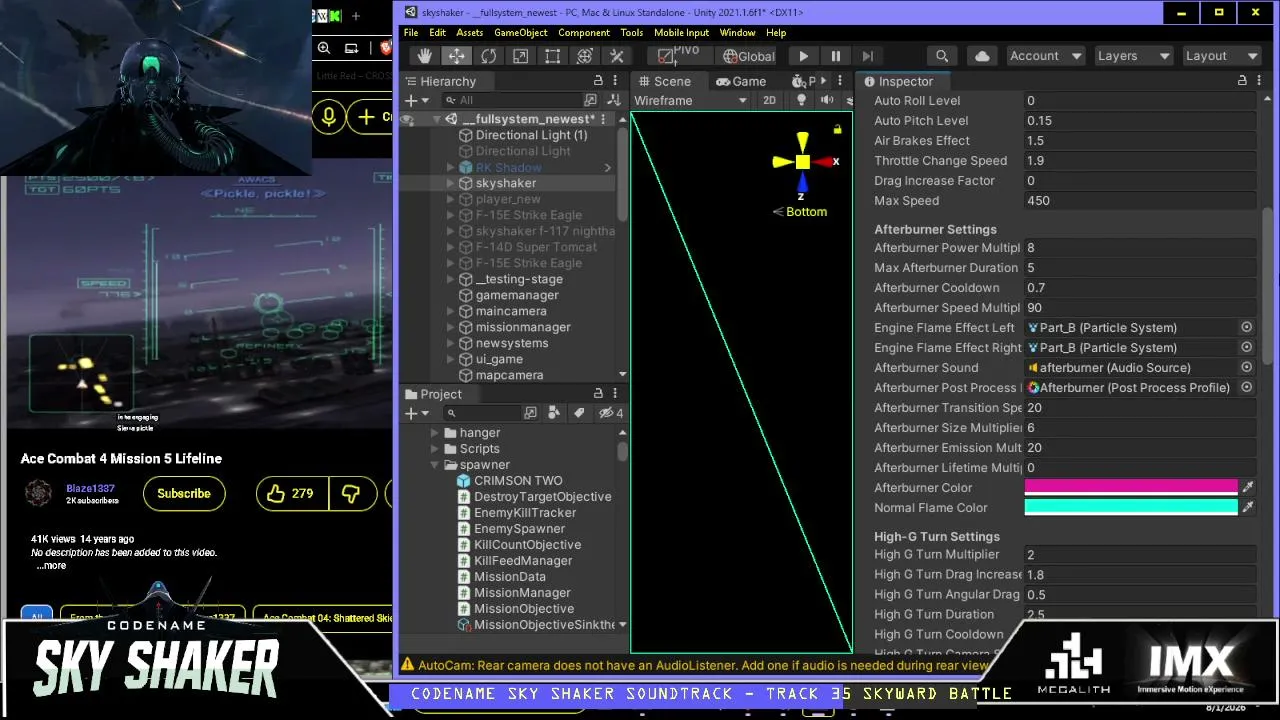Dislike the YouTube video

click(351, 493)
